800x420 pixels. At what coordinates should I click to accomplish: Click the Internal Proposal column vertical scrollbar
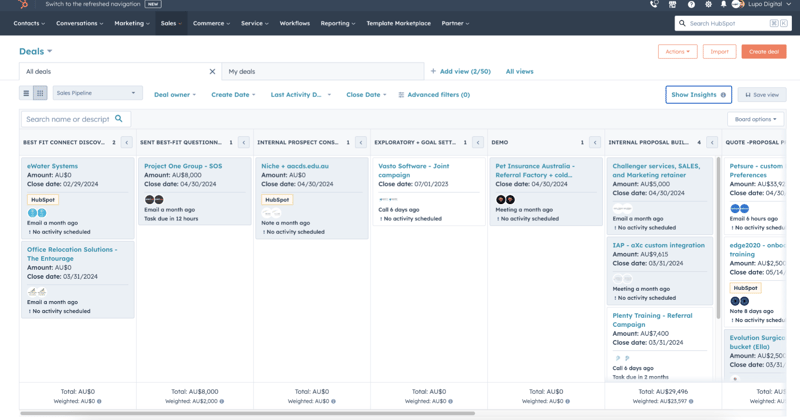[718, 238]
